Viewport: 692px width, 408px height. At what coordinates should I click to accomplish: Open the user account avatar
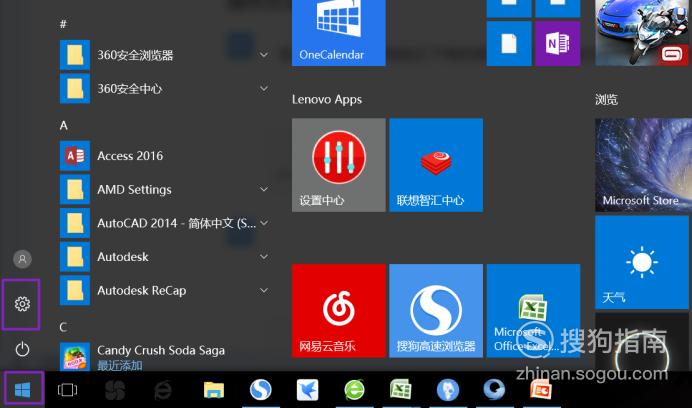(22, 259)
